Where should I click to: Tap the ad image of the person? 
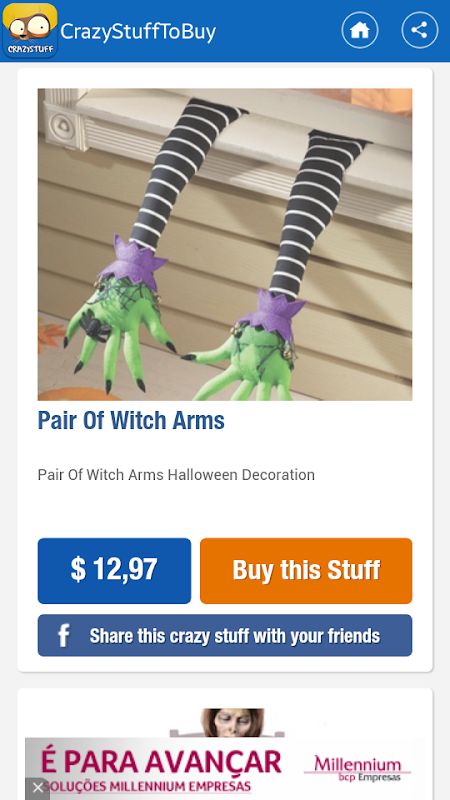click(x=231, y=722)
